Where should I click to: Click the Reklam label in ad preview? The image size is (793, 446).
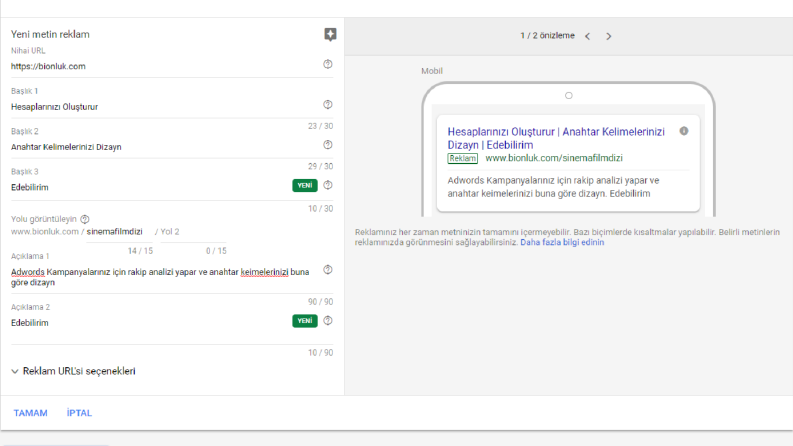[x=463, y=159]
